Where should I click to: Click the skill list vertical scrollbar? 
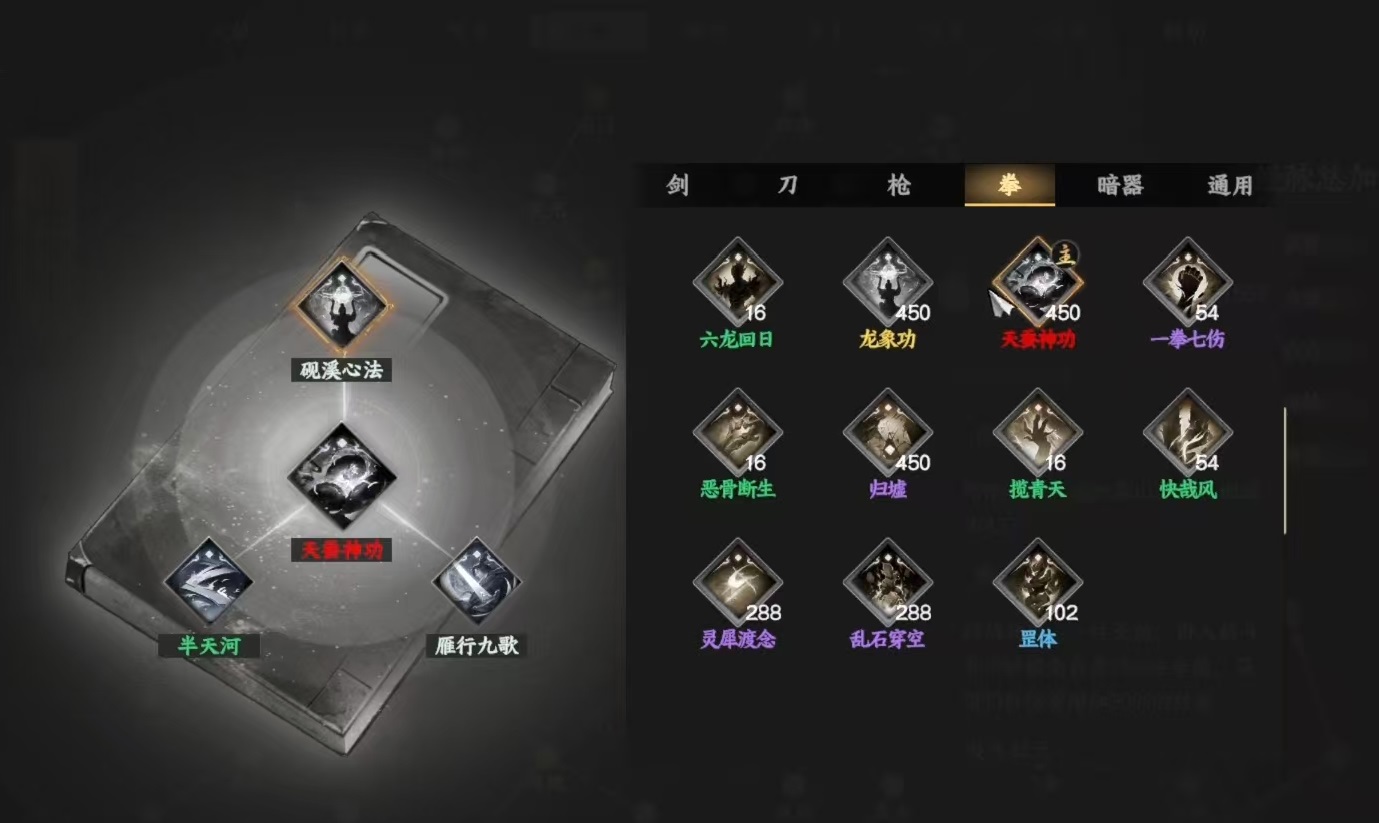(x=1285, y=470)
